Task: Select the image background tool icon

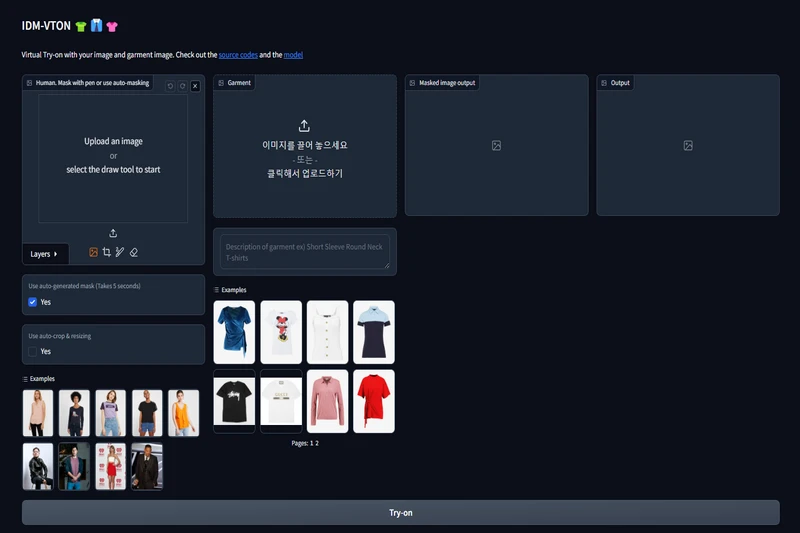Action: (x=94, y=253)
